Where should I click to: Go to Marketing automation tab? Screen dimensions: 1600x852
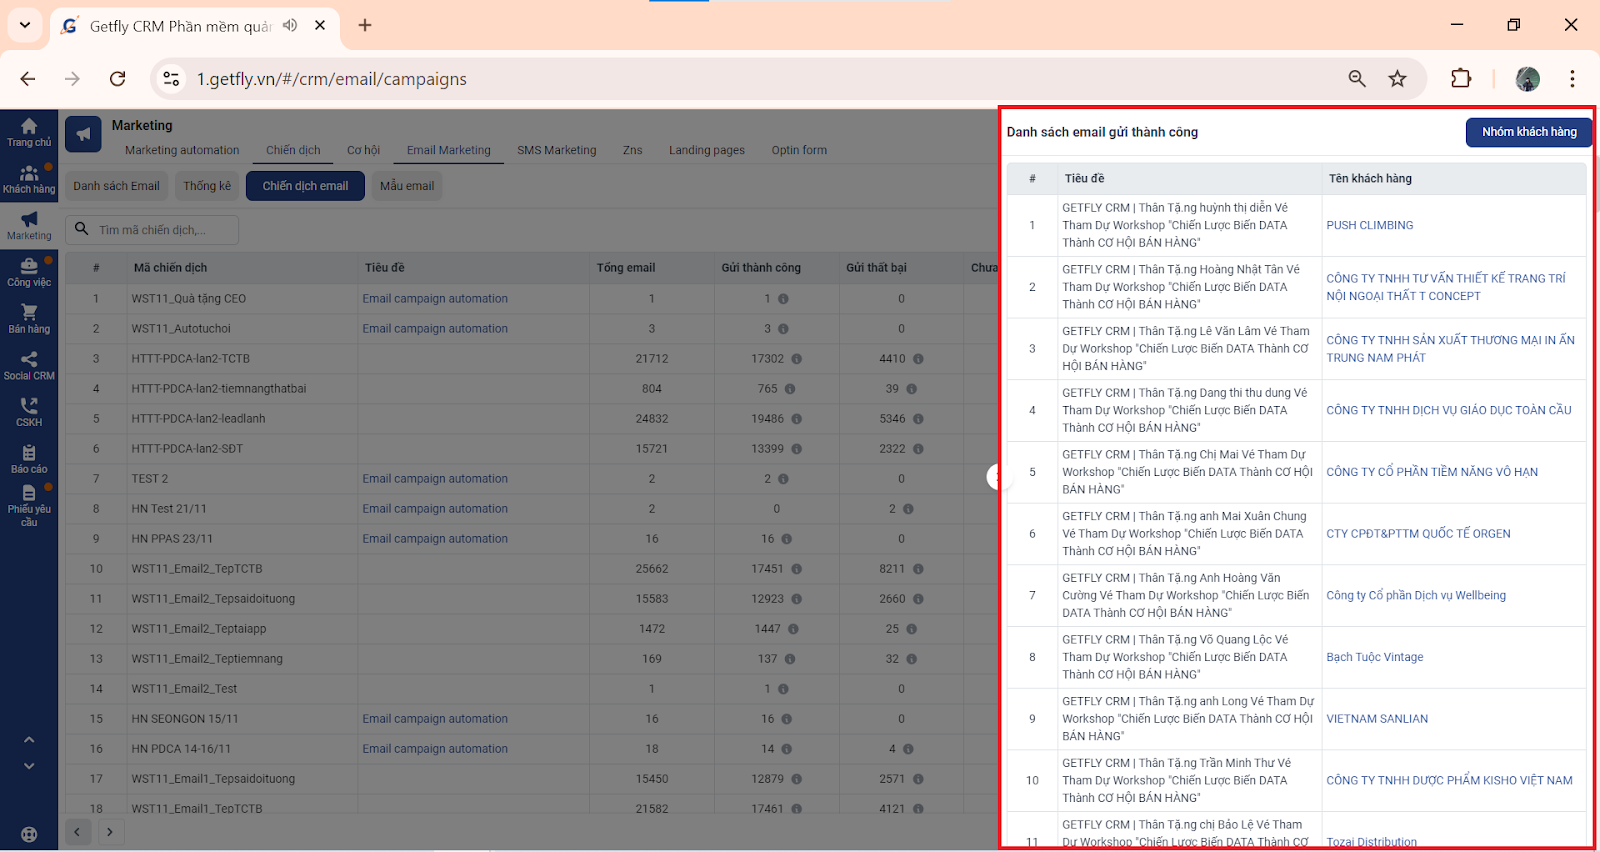coord(182,150)
